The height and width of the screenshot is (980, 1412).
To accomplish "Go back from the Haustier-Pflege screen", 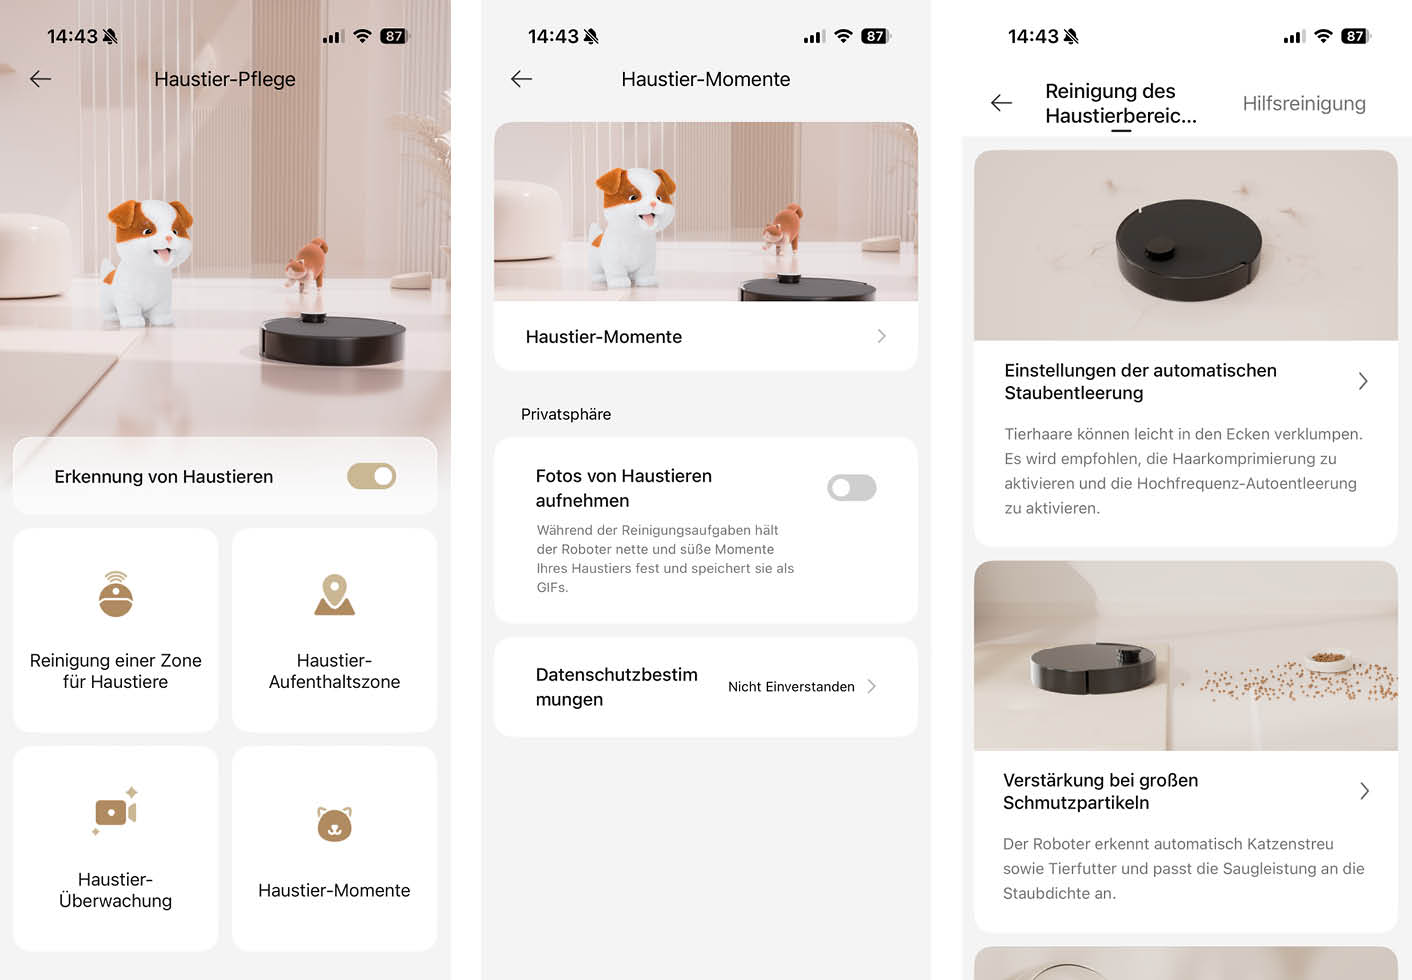I will [40, 79].
